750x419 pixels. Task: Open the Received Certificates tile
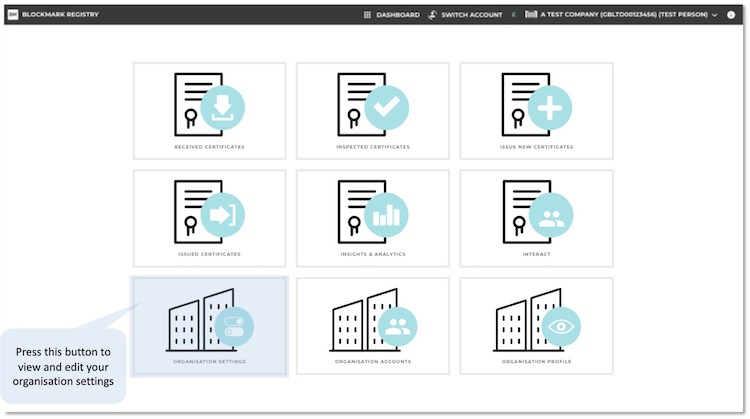coord(209,110)
